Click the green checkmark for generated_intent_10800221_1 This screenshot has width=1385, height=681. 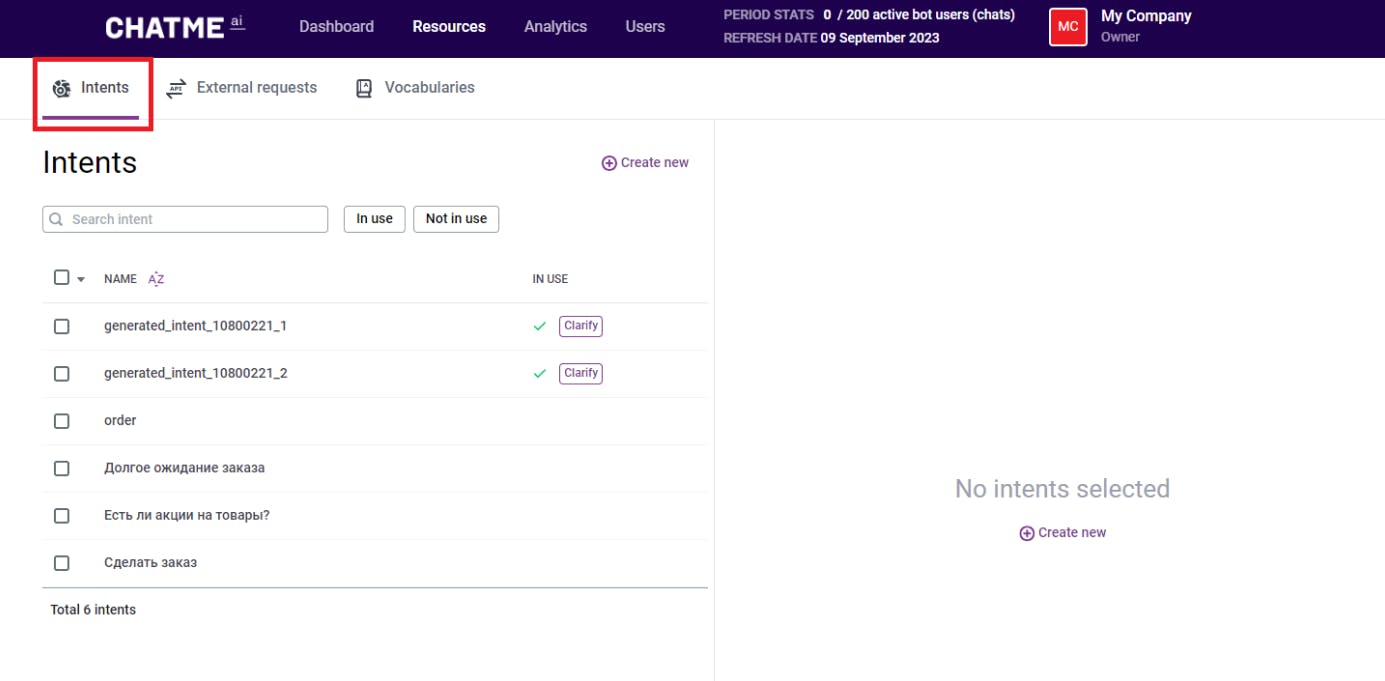540,326
